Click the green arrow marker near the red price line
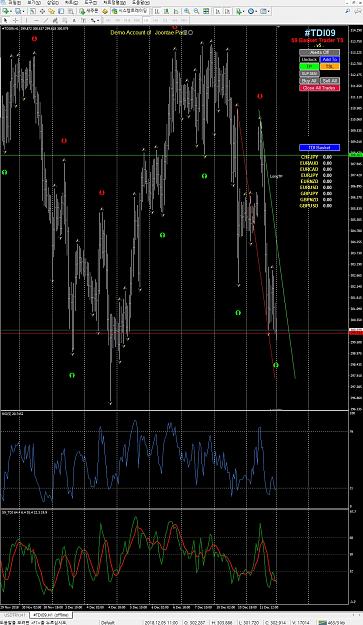This screenshot has height=625, width=363. pos(276,365)
